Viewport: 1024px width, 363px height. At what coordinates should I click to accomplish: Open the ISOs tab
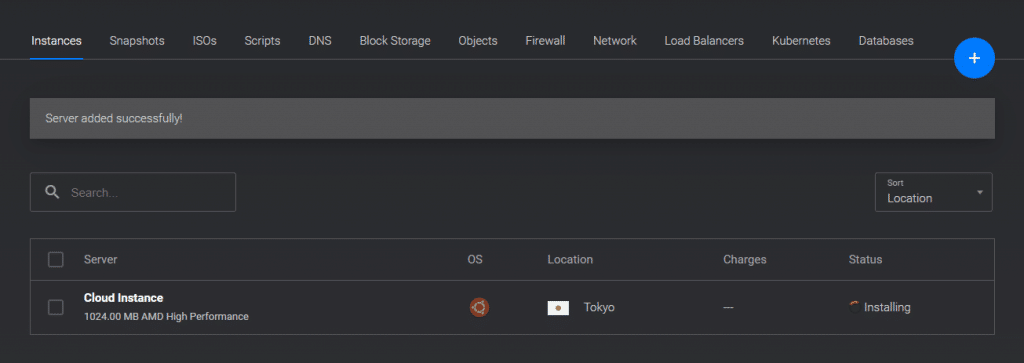204,40
